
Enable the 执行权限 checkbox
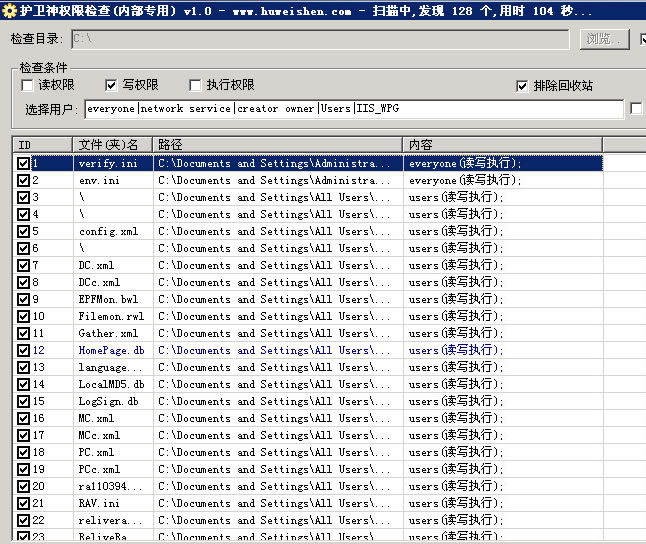(x=195, y=86)
